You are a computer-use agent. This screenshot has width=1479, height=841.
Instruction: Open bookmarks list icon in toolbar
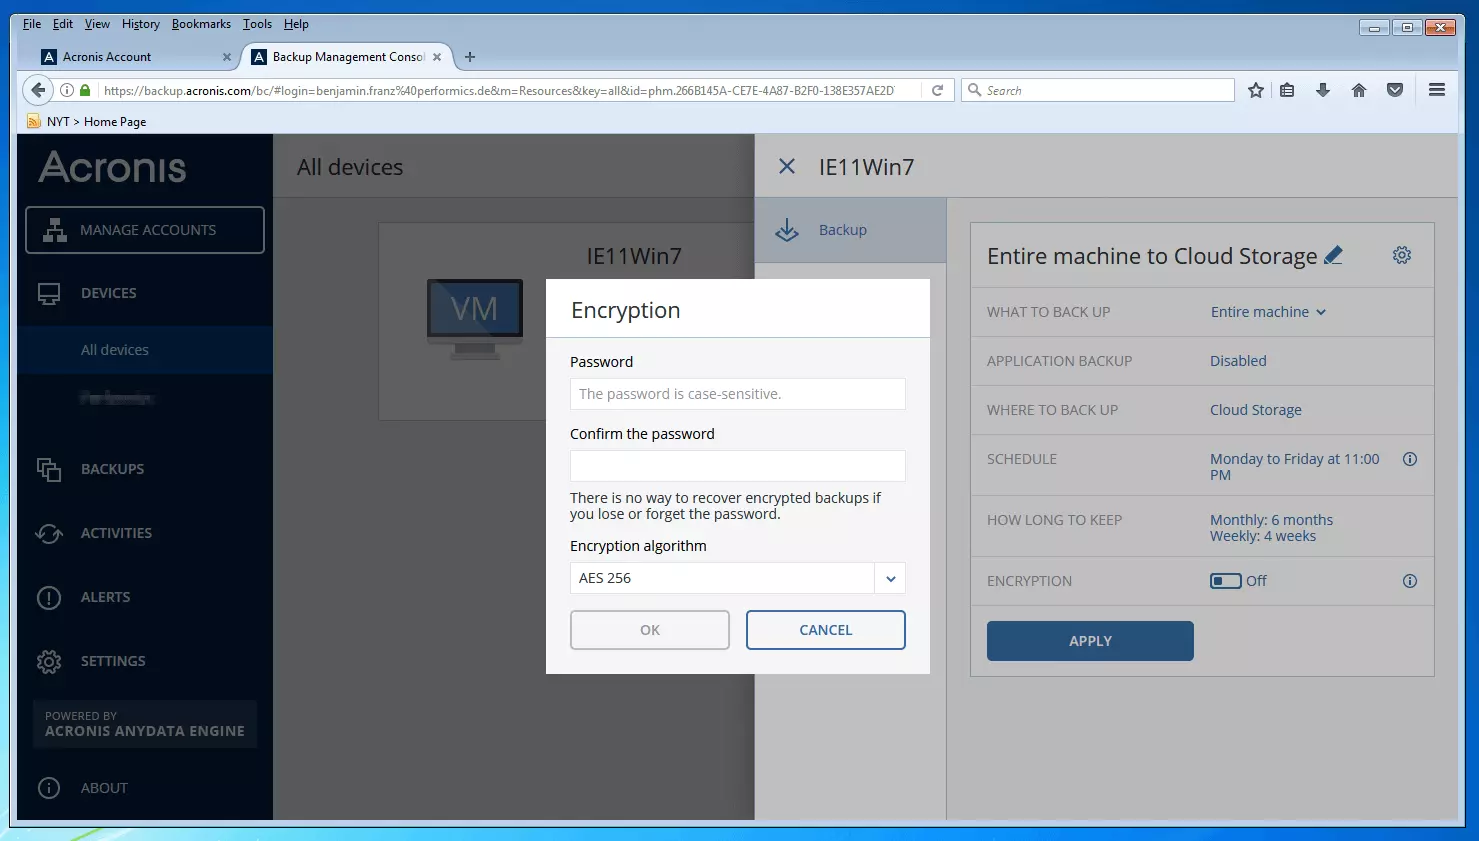(x=1288, y=90)
